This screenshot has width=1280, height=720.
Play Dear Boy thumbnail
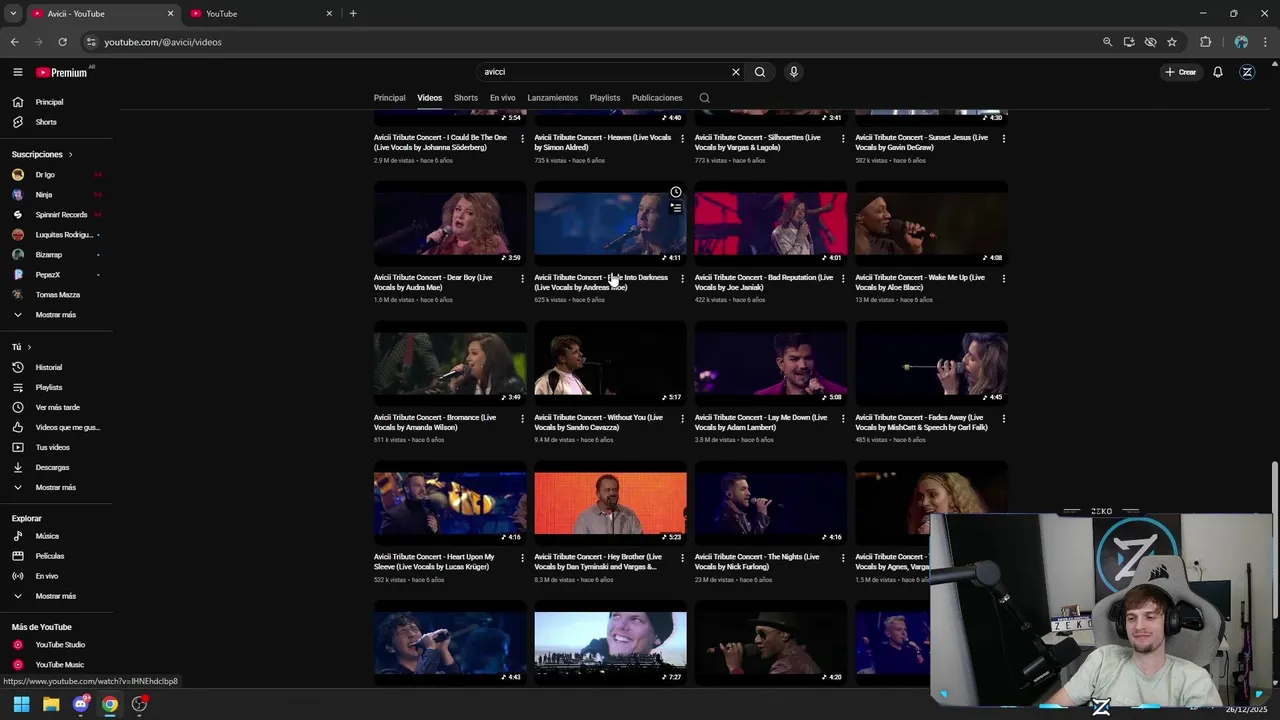click(x=450, y=223)
